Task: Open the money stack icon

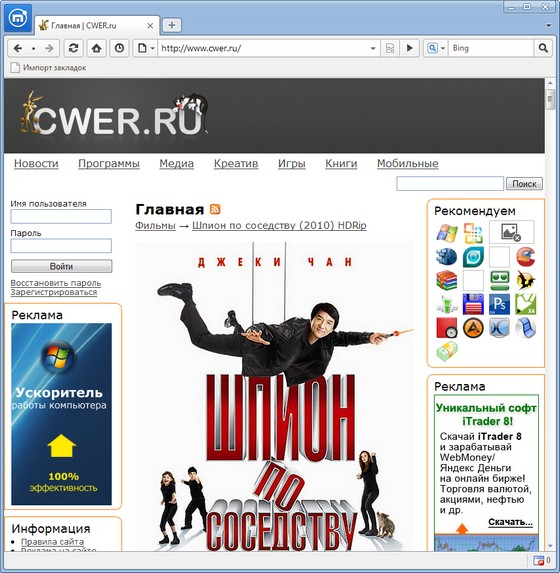Action: (447, 352)
